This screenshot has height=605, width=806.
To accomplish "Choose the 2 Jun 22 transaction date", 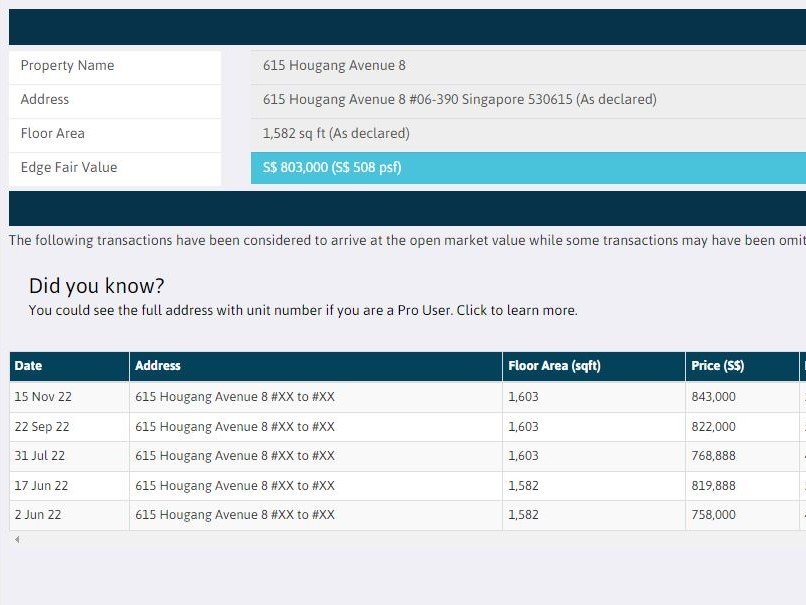I will coord(38,515).
